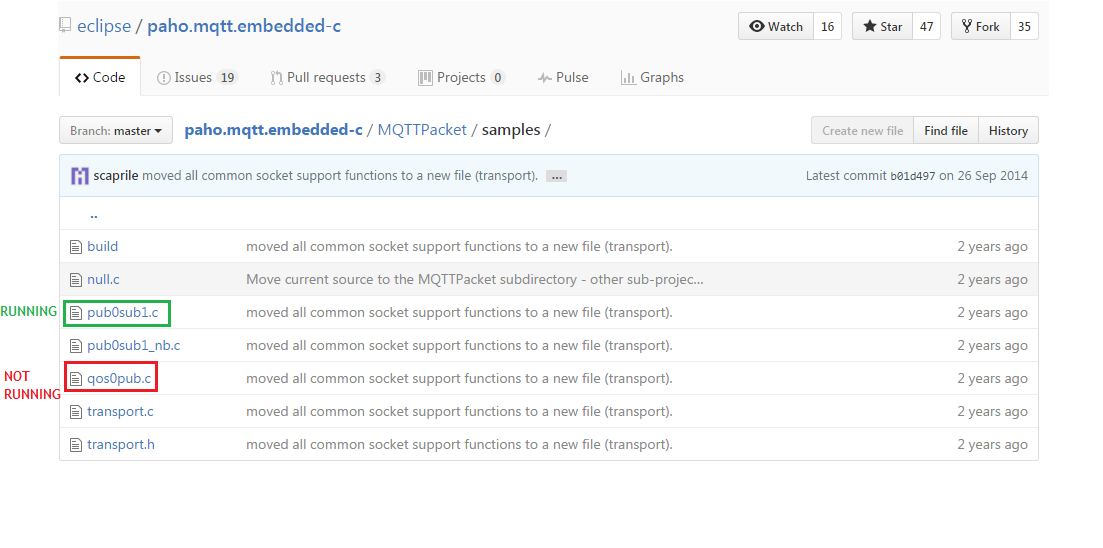Open the pub0sub1.c file
The height and width of the screenshot is (548, 1103).
(x=122, y=313)
